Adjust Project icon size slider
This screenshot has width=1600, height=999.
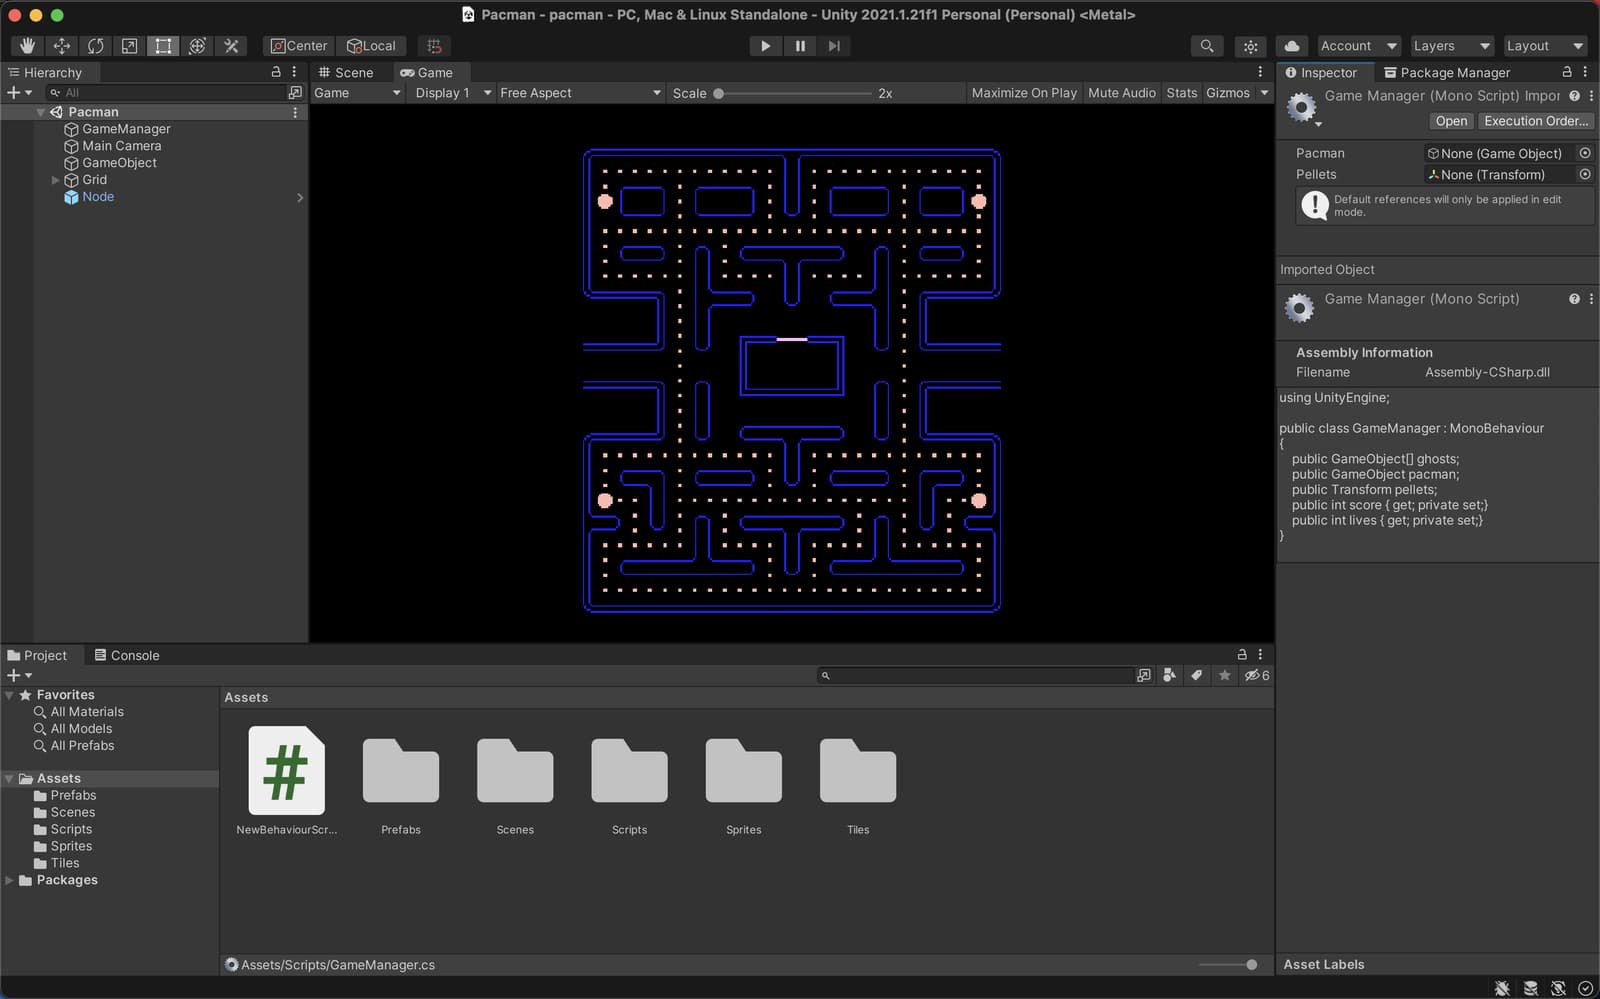click(x=1228, y=965)
